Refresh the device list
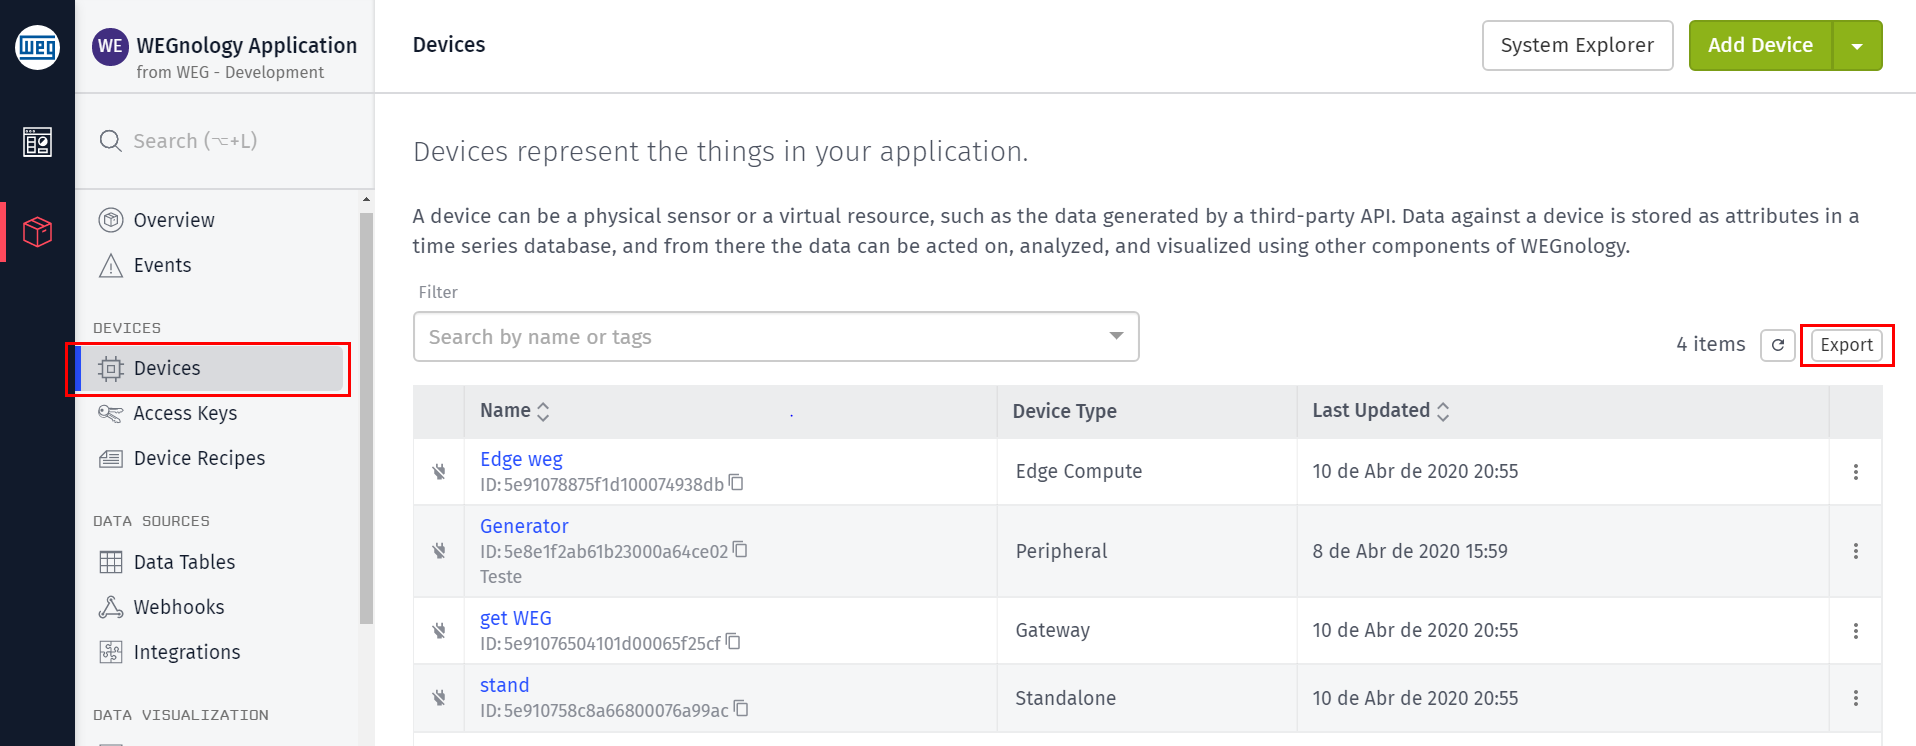 coord(1778,345)
